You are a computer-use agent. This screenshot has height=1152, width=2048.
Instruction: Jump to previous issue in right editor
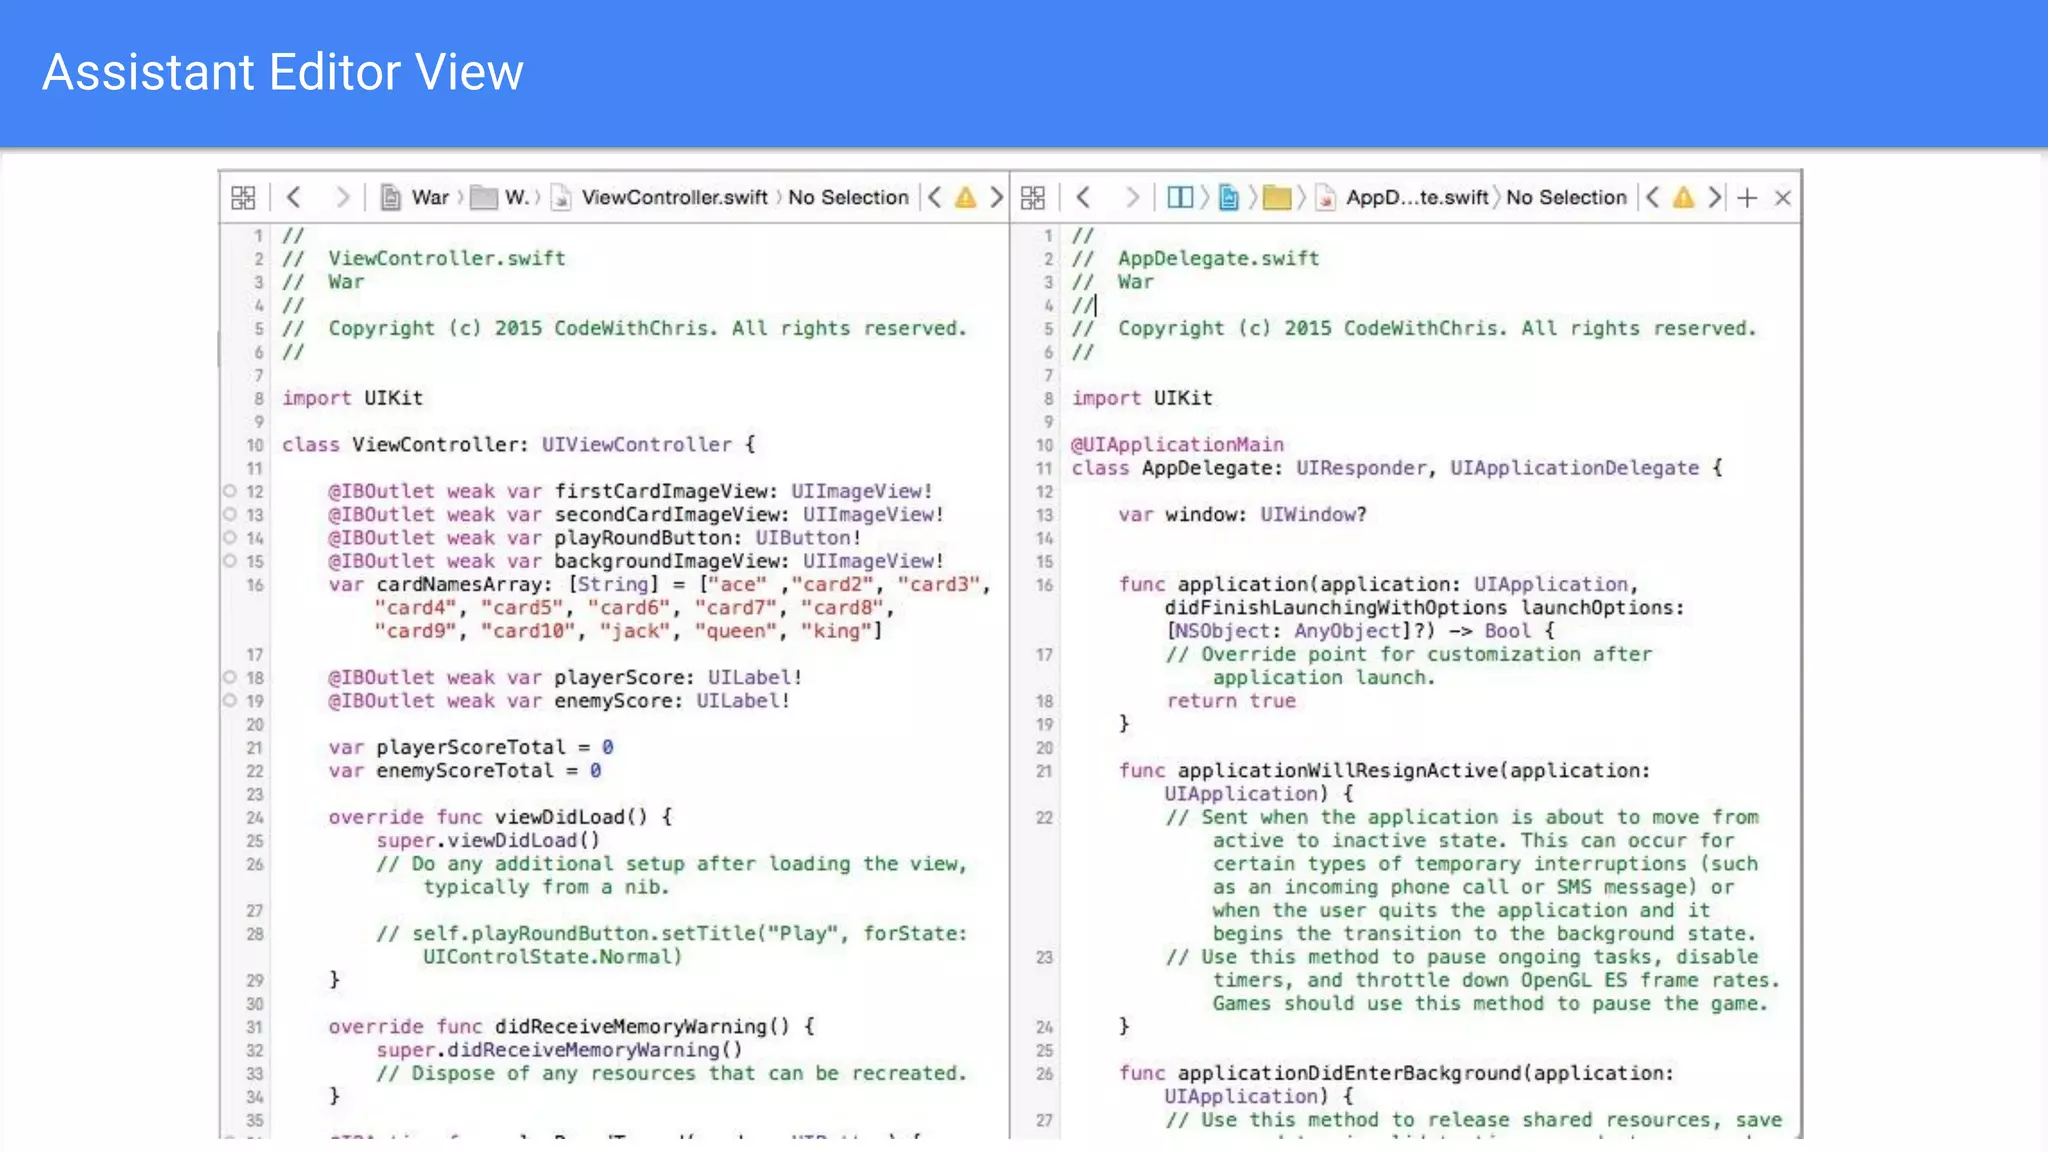(1652, 197)
